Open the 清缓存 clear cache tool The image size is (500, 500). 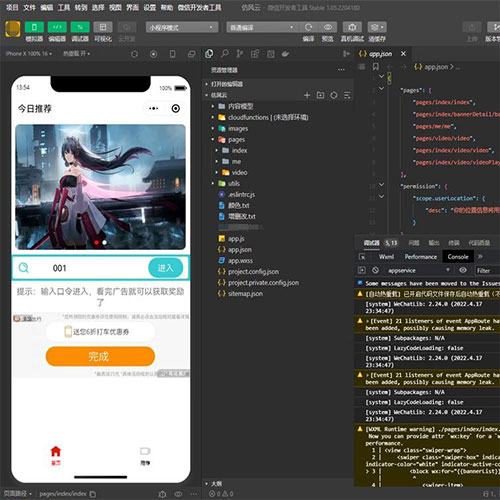tap(377, 27)
